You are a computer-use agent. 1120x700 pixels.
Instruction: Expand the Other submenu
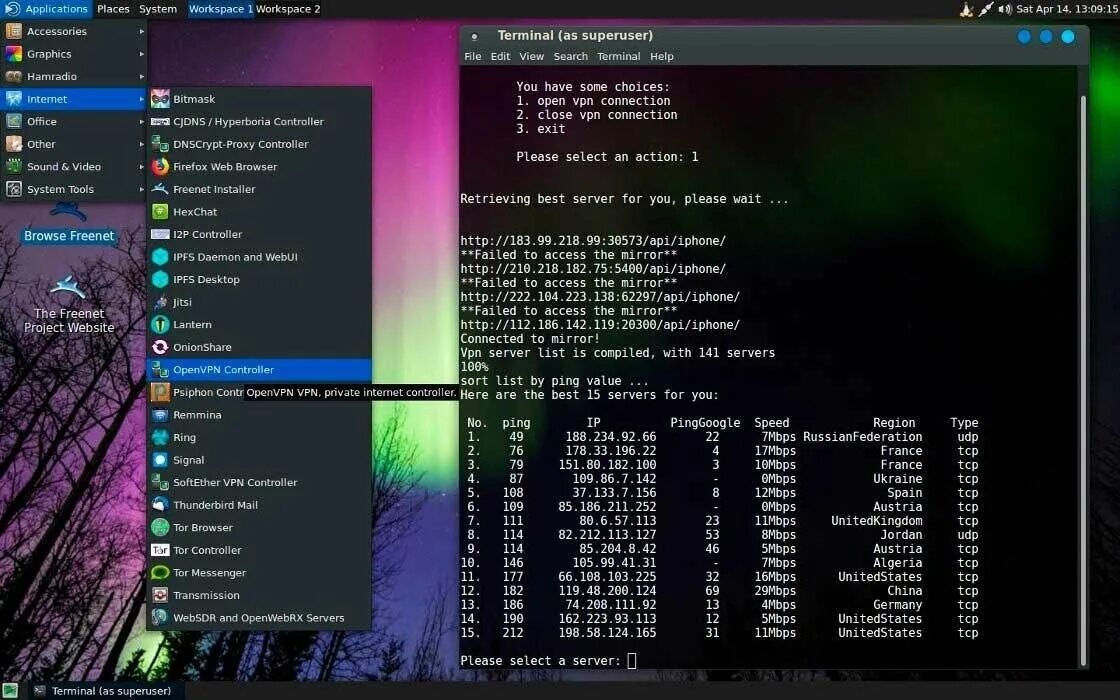[x=74, y=144]
